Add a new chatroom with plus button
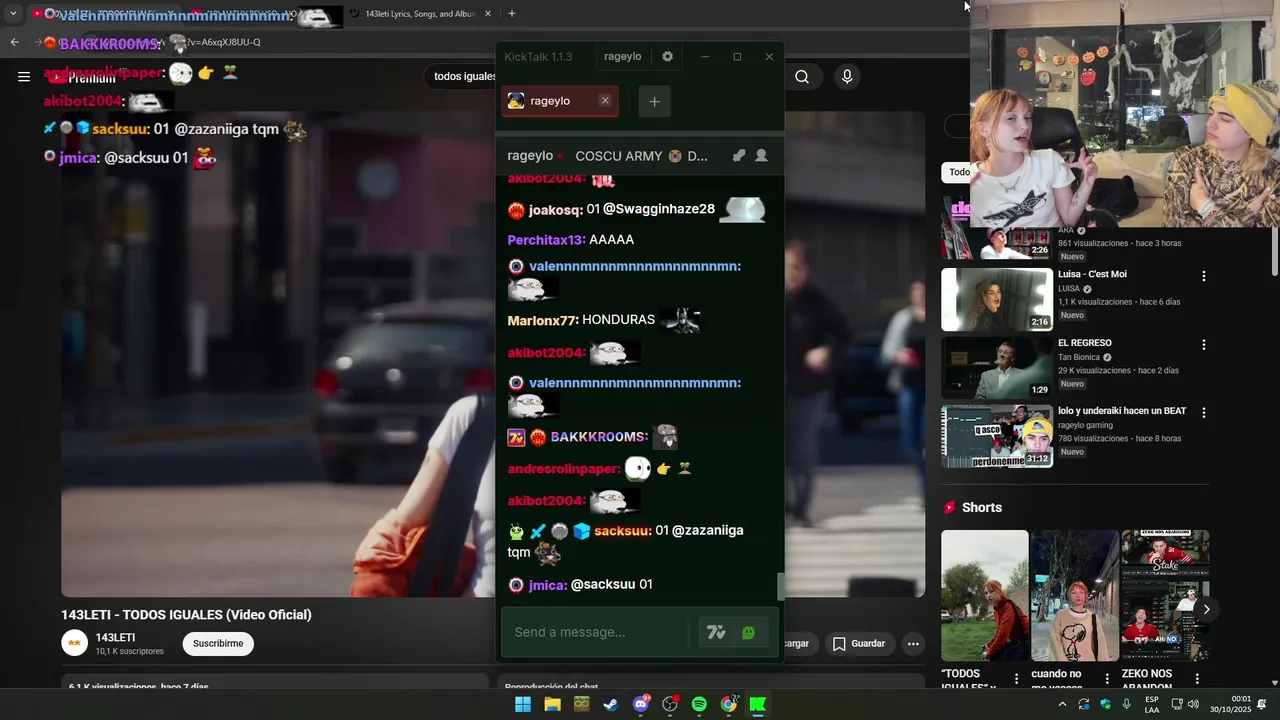 654,101
